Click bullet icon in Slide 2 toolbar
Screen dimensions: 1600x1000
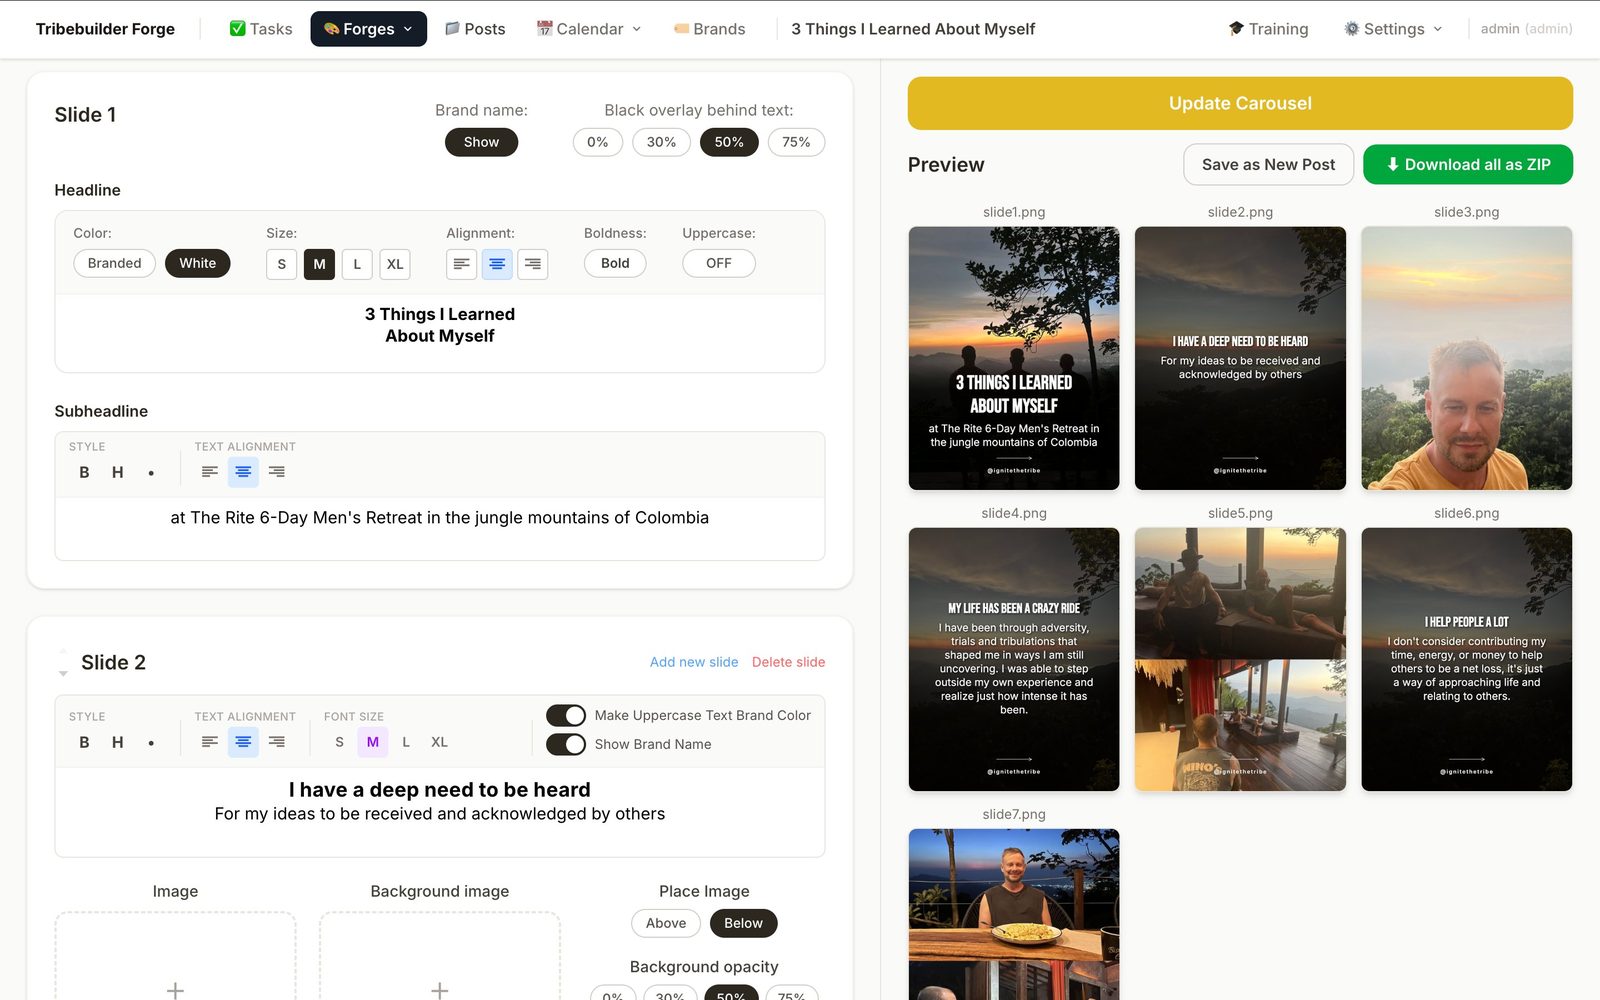pos(151,742)
